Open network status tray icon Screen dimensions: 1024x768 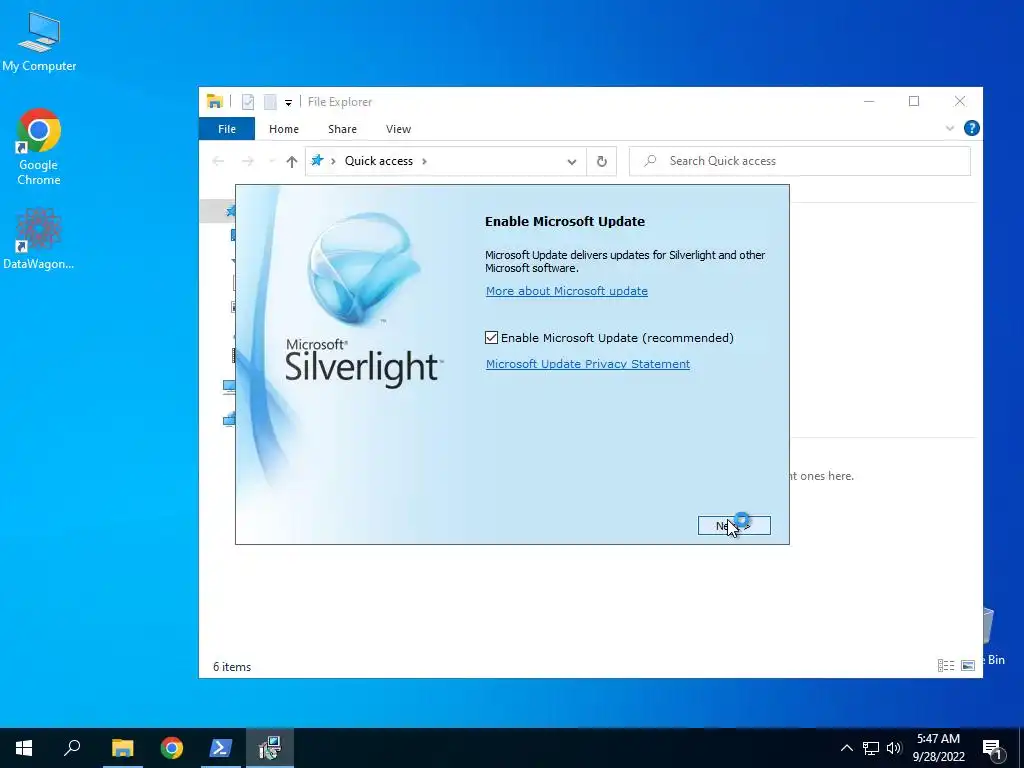click(871, 748)
